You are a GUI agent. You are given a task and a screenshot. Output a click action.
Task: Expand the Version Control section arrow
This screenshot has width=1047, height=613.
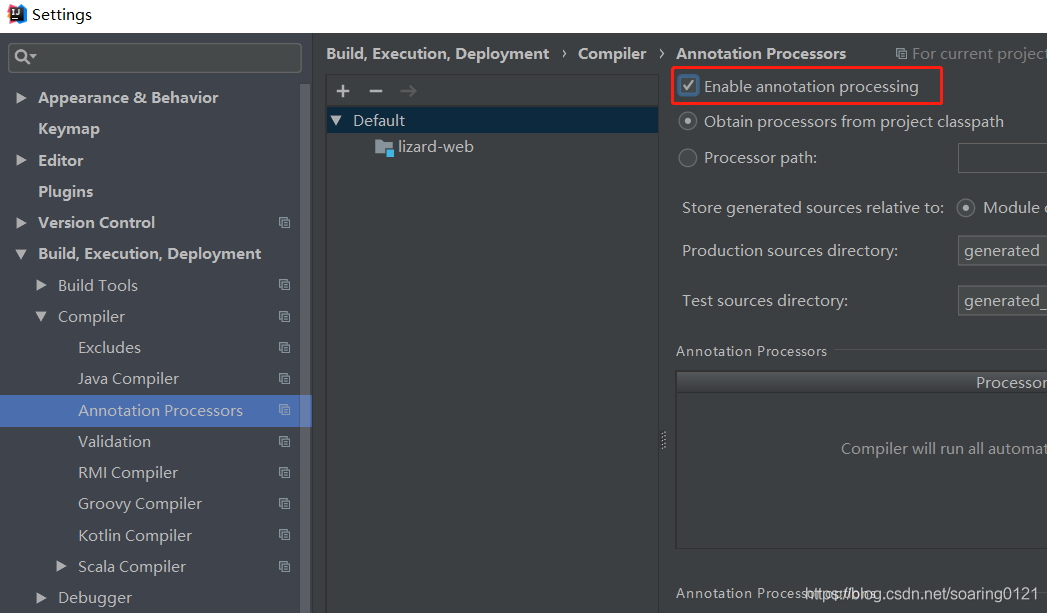[21, 222]
